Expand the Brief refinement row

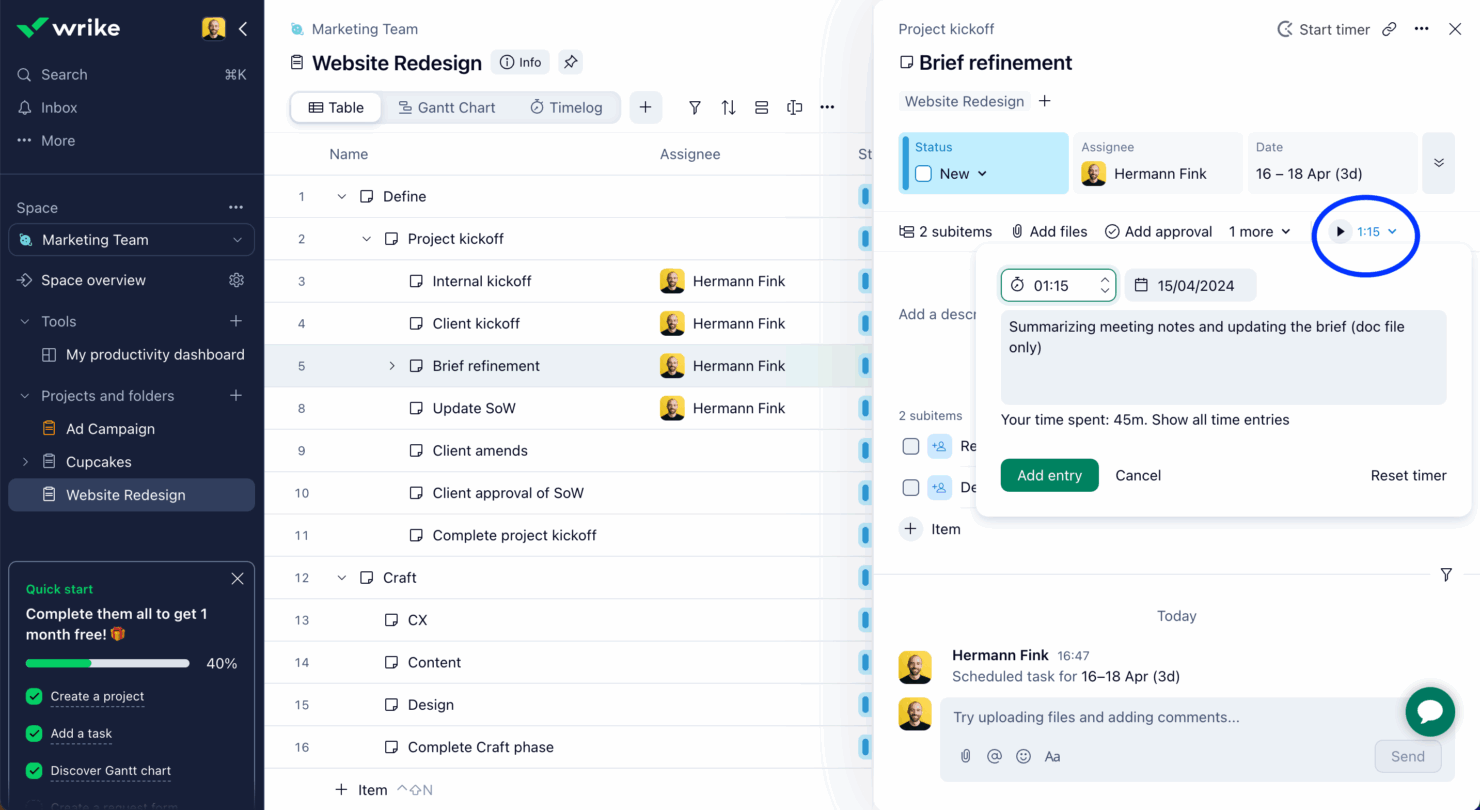tap(392, 366)
